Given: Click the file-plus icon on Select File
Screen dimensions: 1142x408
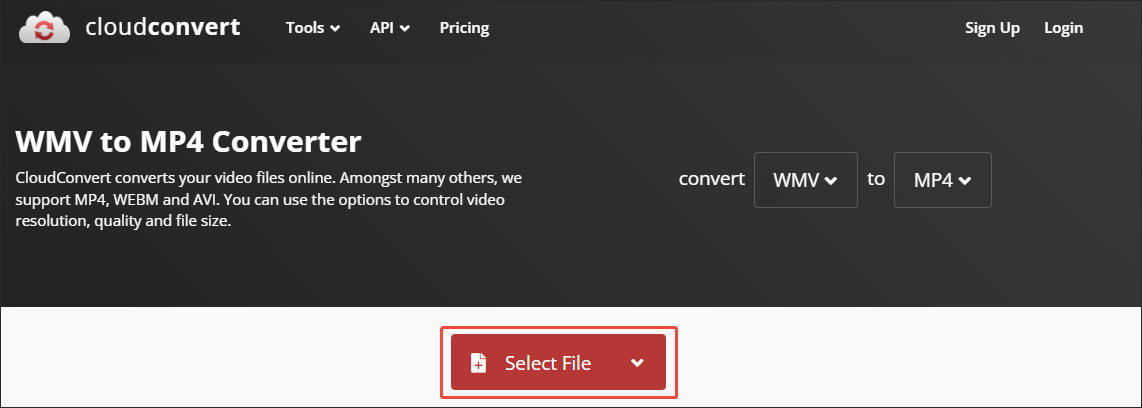Looking at the screenshot, I should 479,363.
